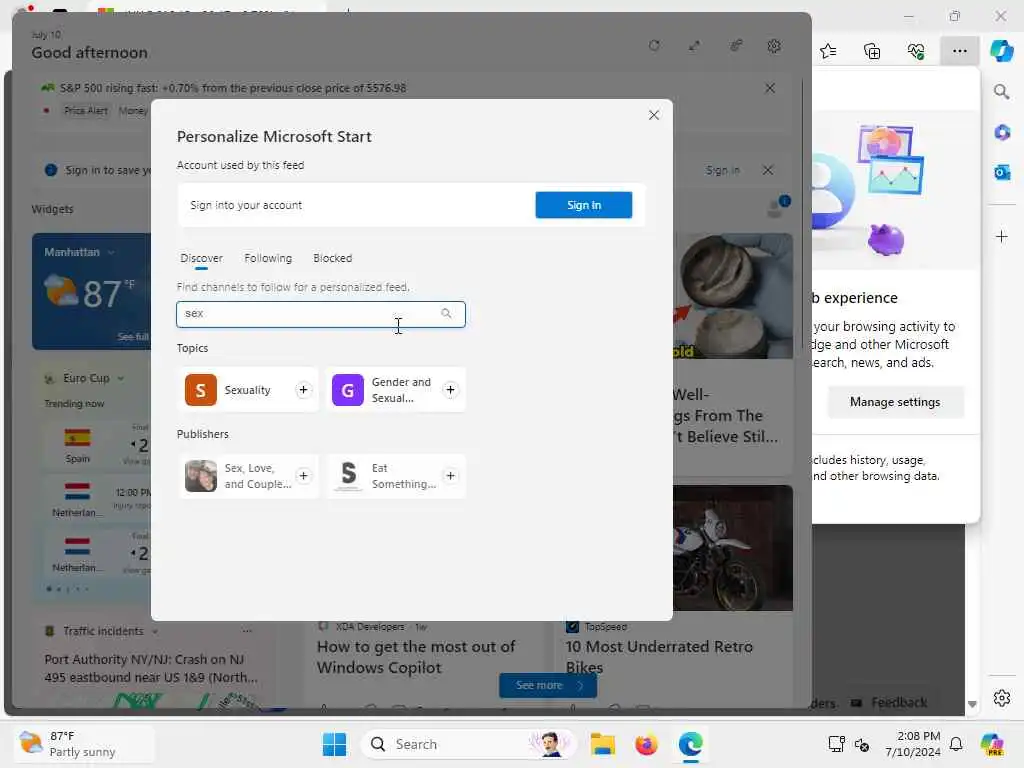
Task: Open sidebar settings gear at bottom
Action: point(1002,698)
